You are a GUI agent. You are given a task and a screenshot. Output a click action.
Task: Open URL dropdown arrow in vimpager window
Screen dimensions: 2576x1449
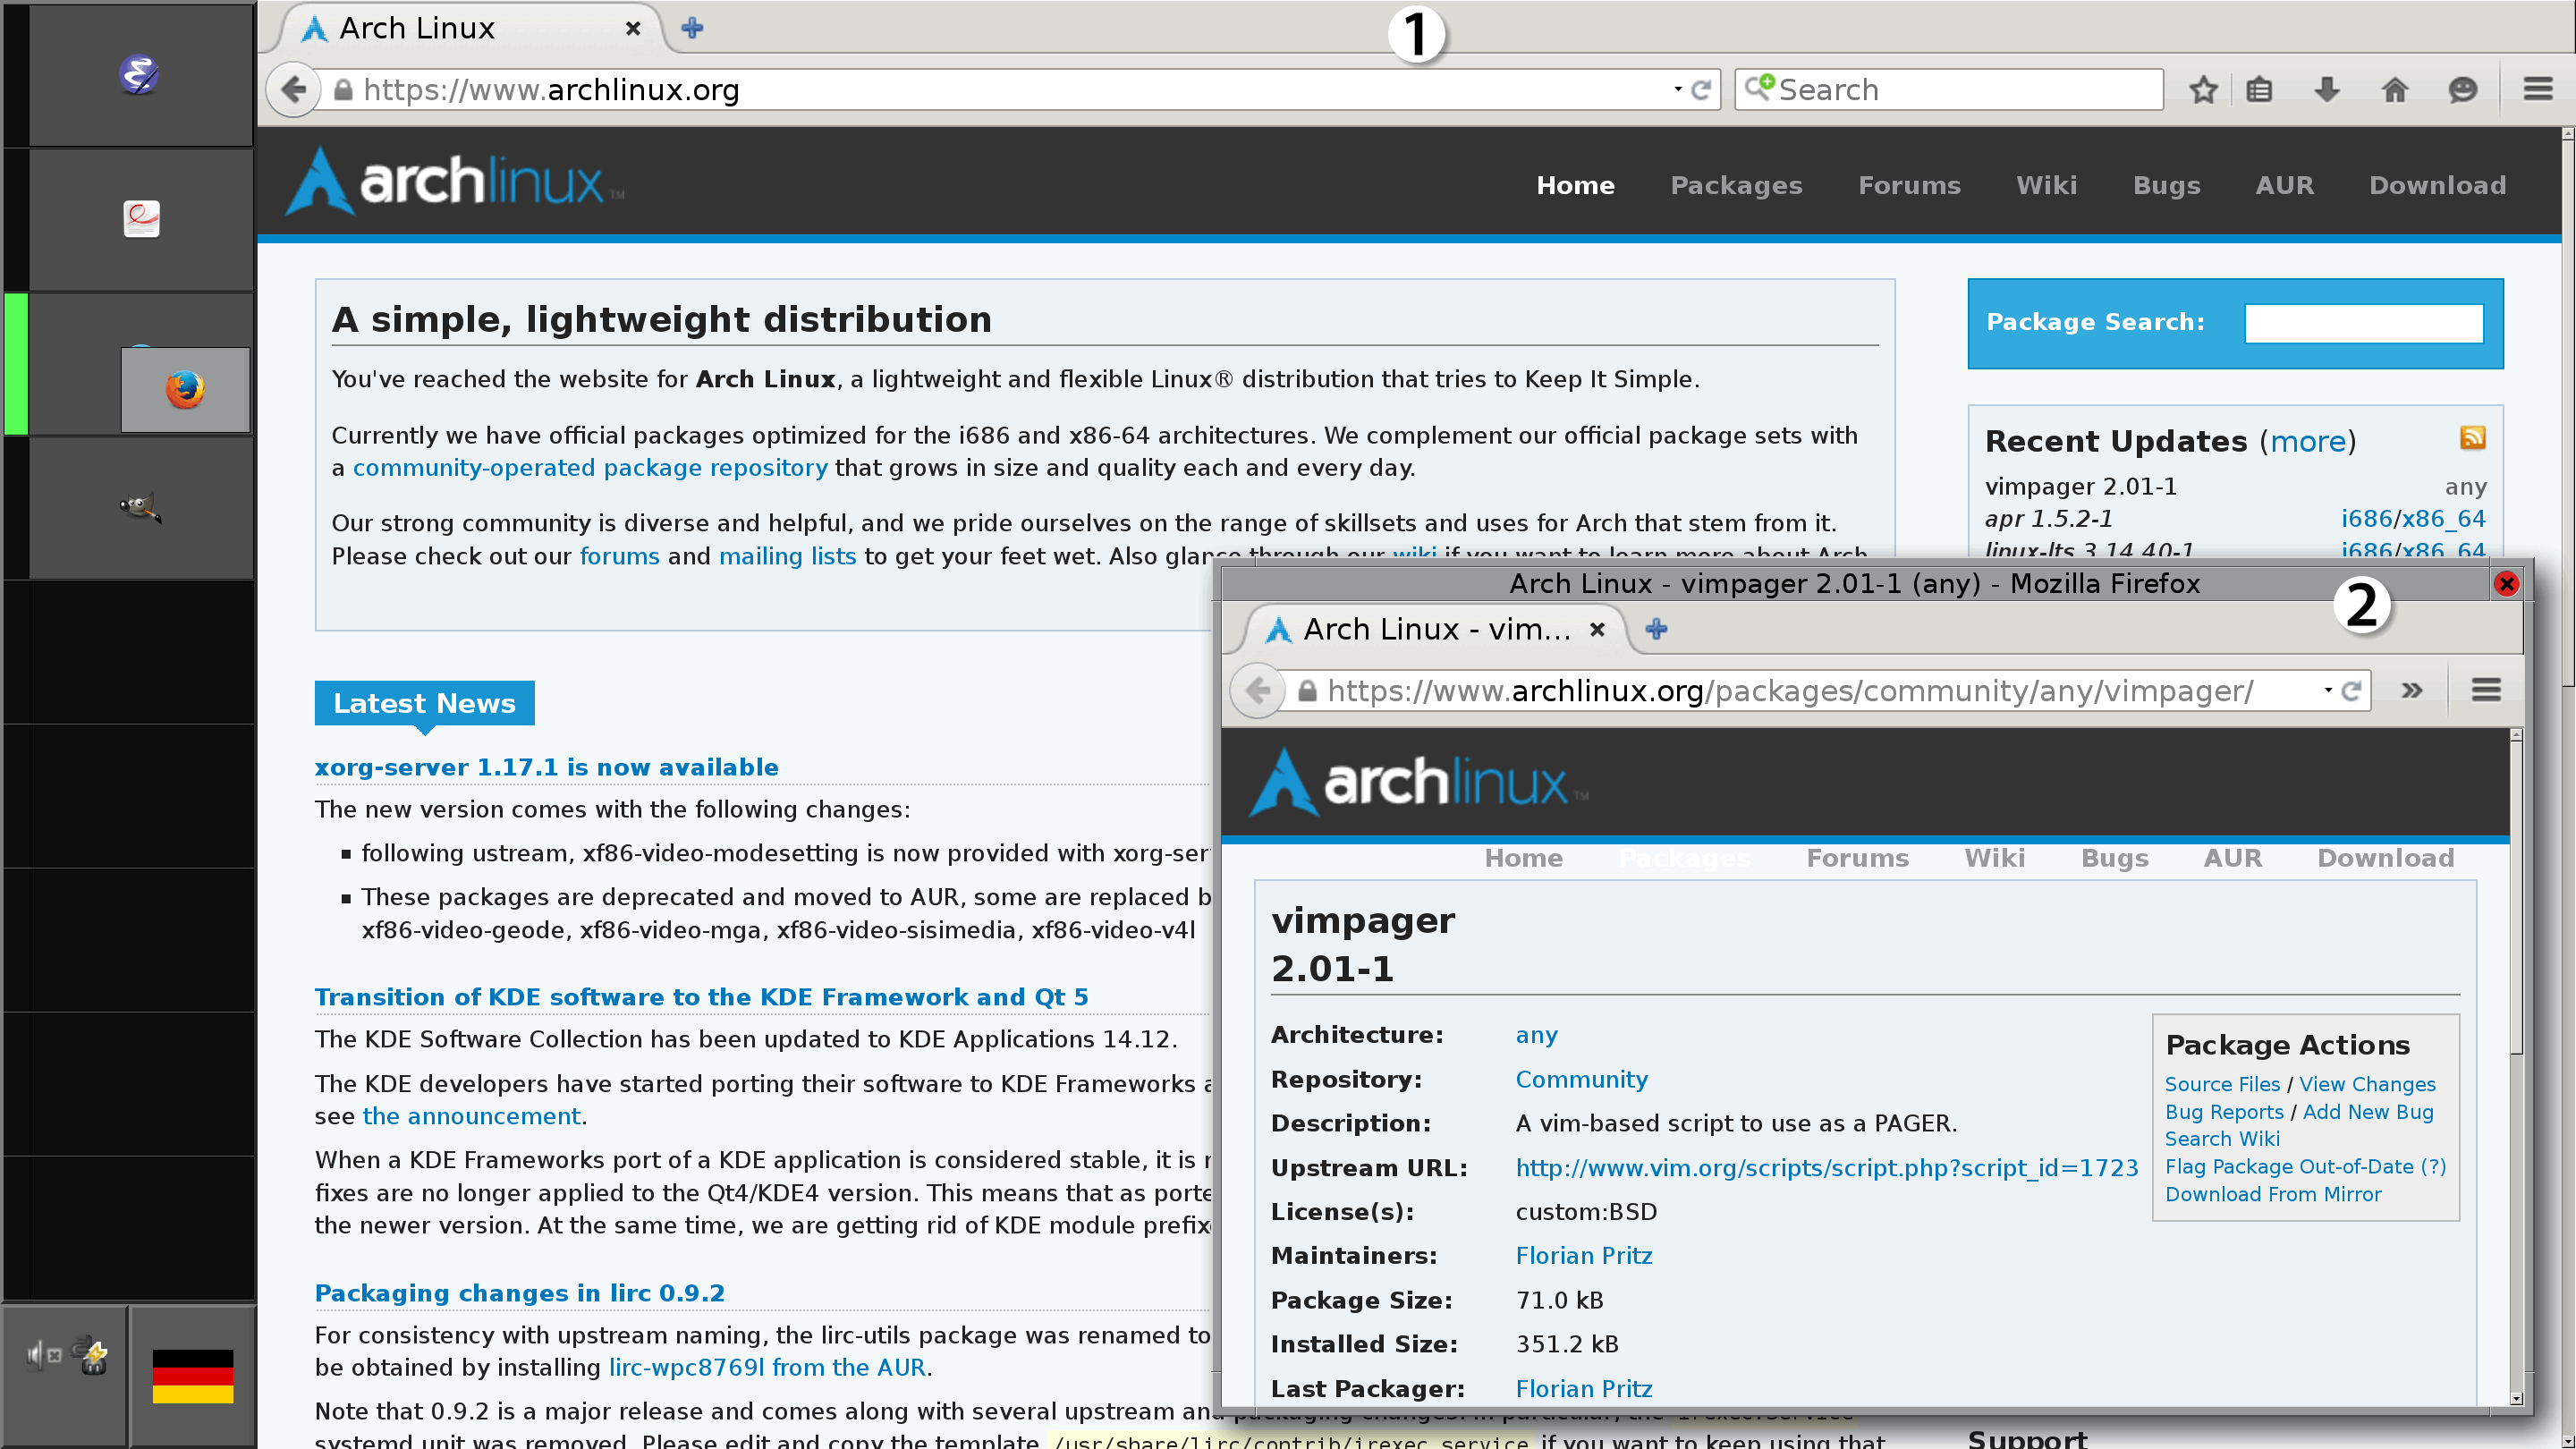[2328, 690]
